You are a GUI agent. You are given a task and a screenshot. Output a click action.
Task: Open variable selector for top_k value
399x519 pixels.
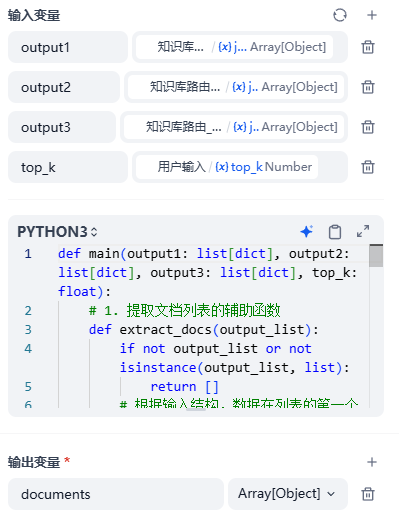[x=240, y=167]
